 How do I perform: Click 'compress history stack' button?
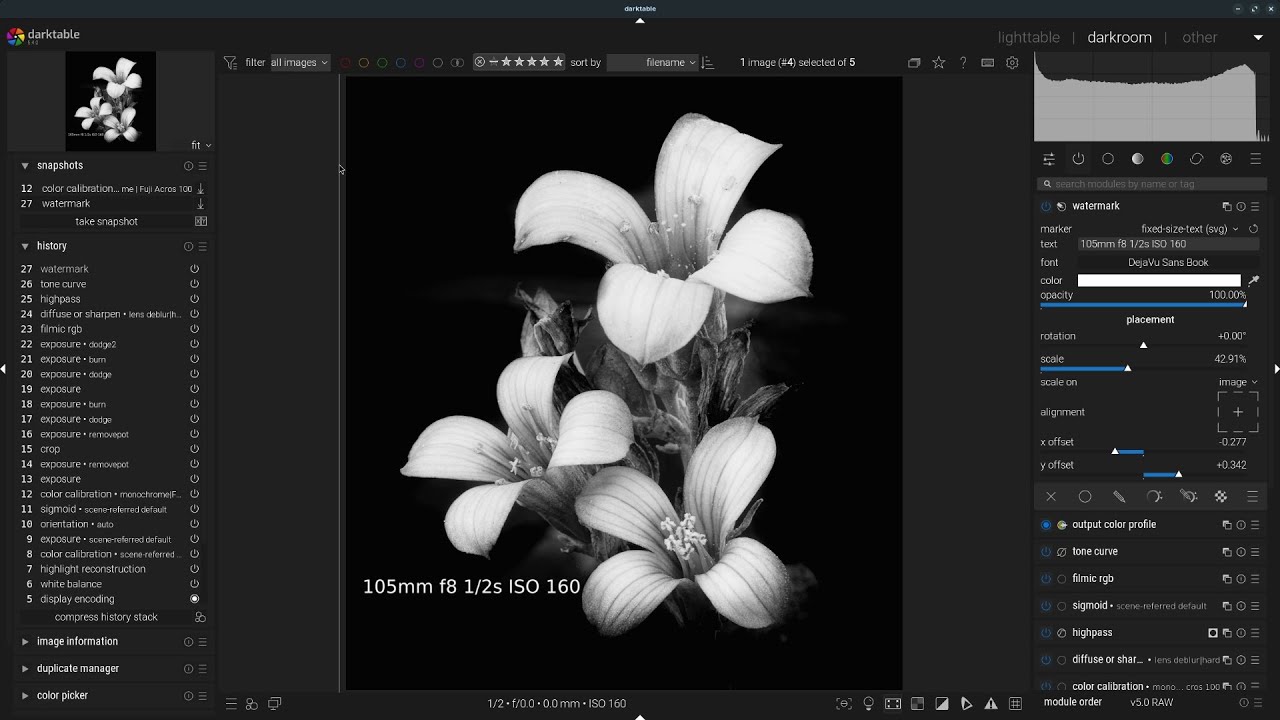point(106,618)
